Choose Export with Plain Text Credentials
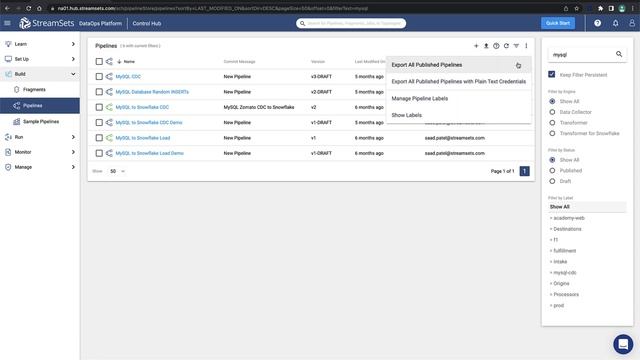The width and height of the screenshot is (640, 360). pyautogui.click(x=458, y=82)
